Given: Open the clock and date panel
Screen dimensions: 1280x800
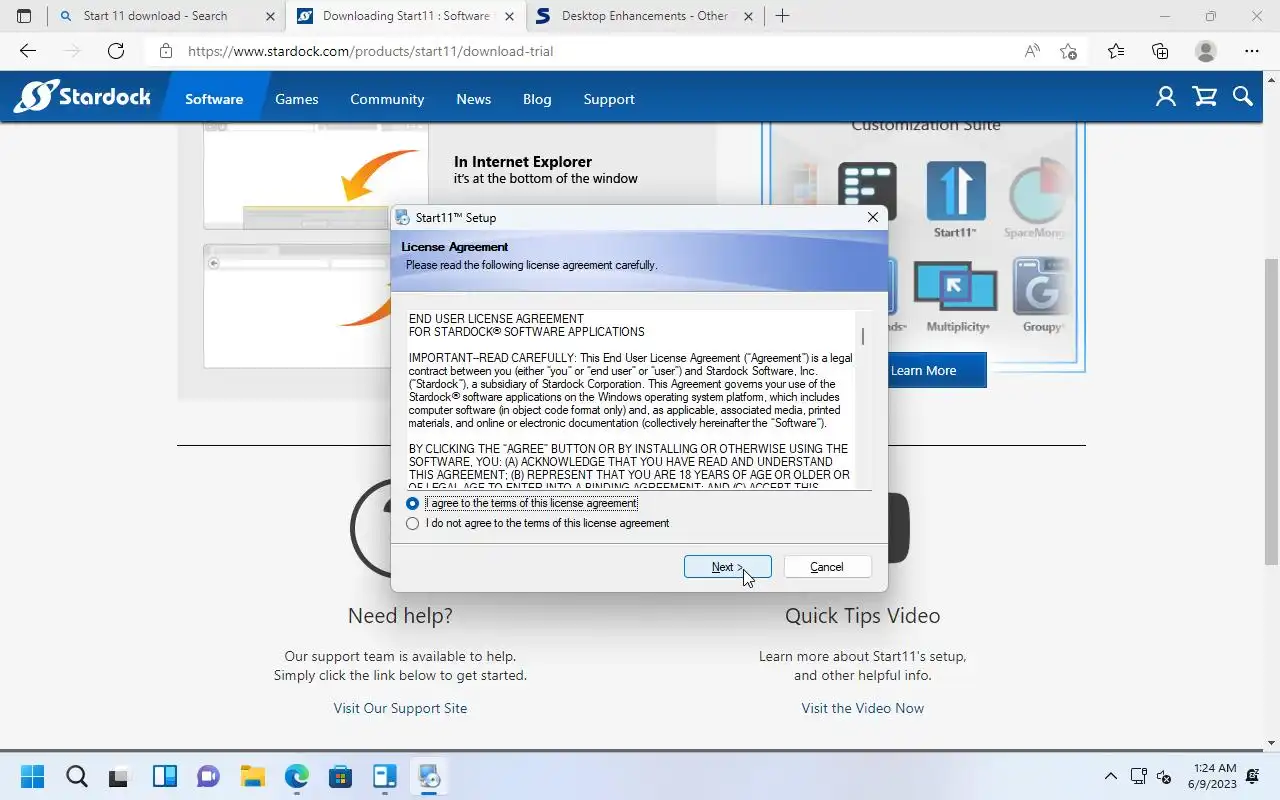Looking at the screenshot, I should point(1212,776).
